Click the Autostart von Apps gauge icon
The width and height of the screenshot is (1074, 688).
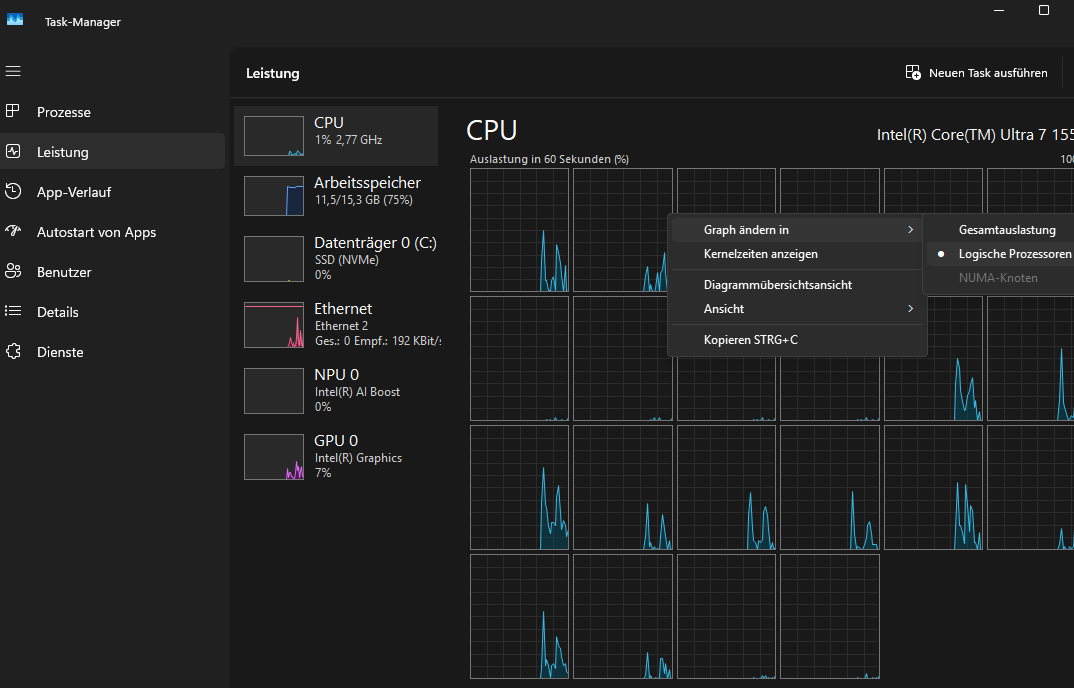13,231
